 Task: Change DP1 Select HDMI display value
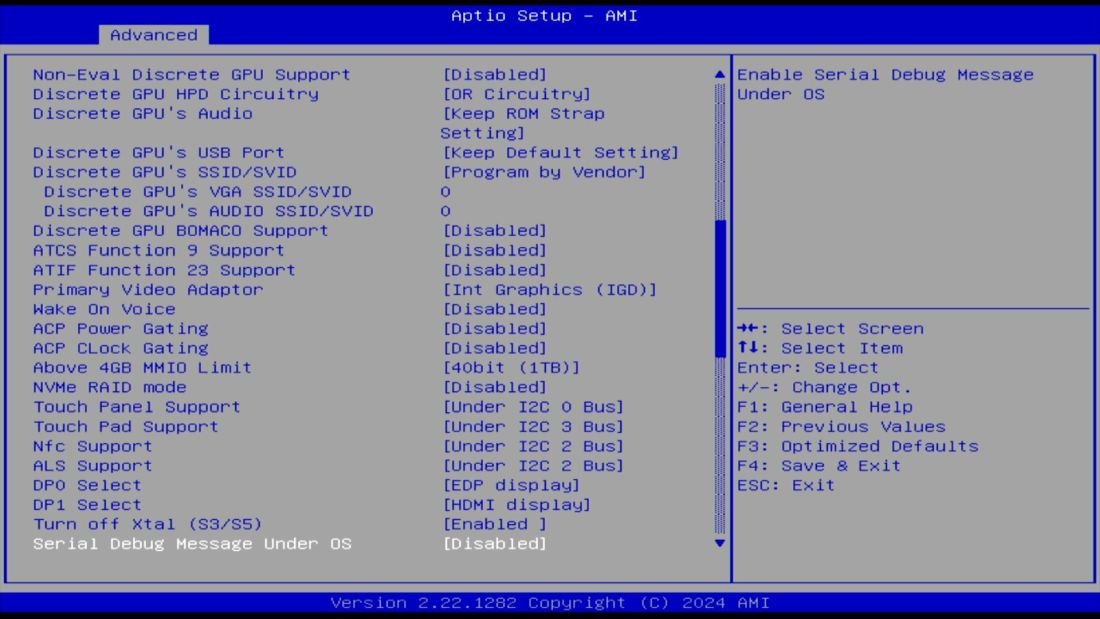516,505
